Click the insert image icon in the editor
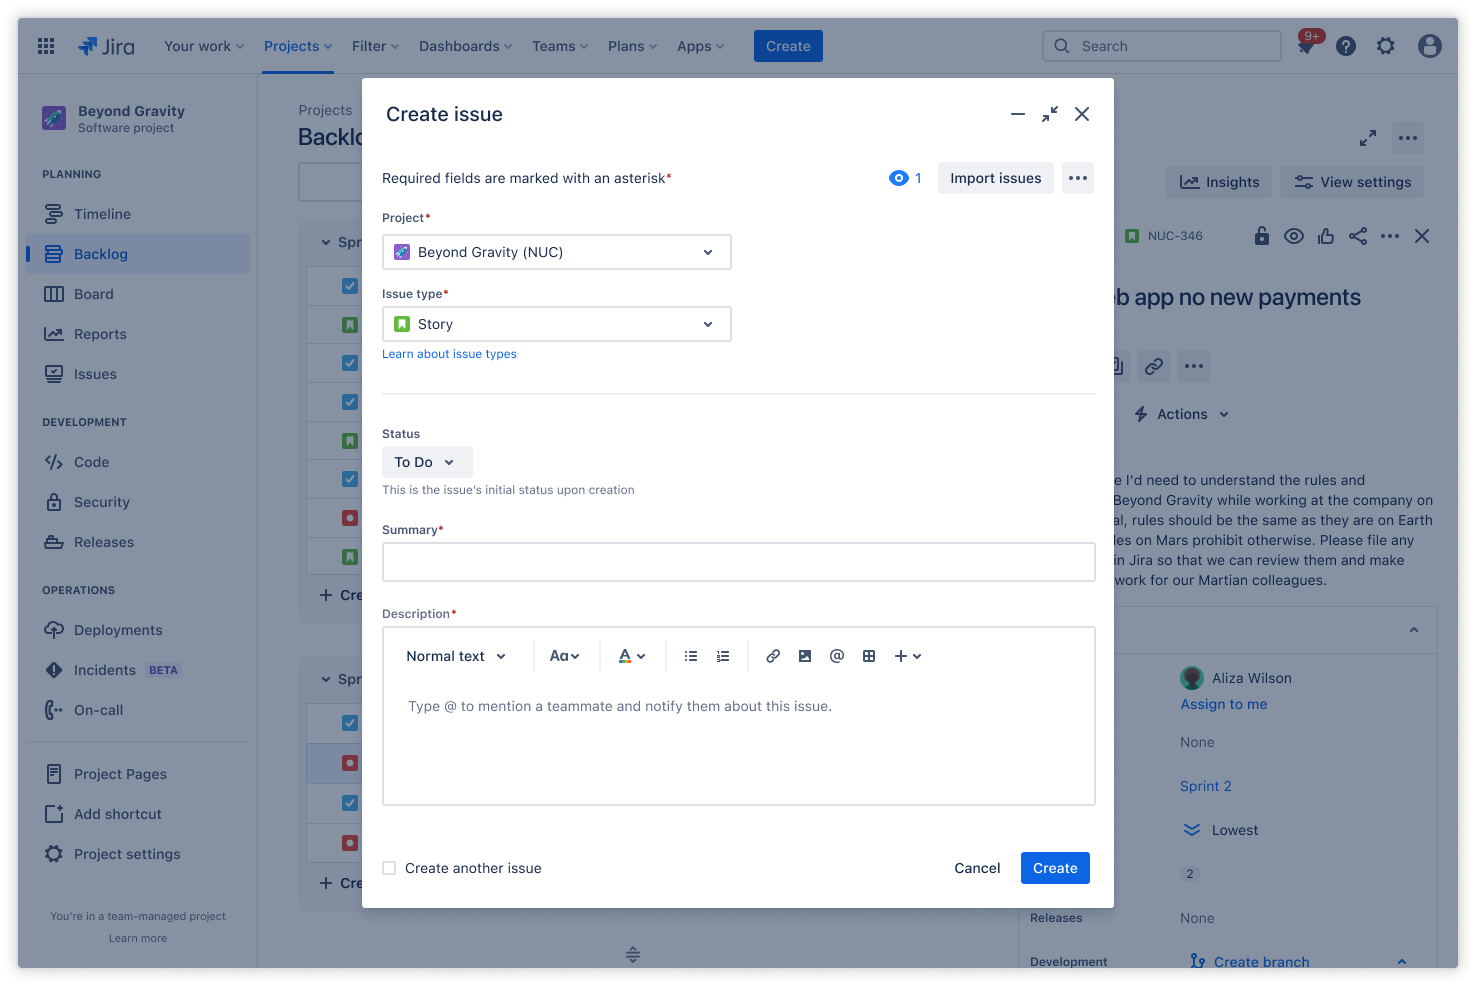 (805, 655)
